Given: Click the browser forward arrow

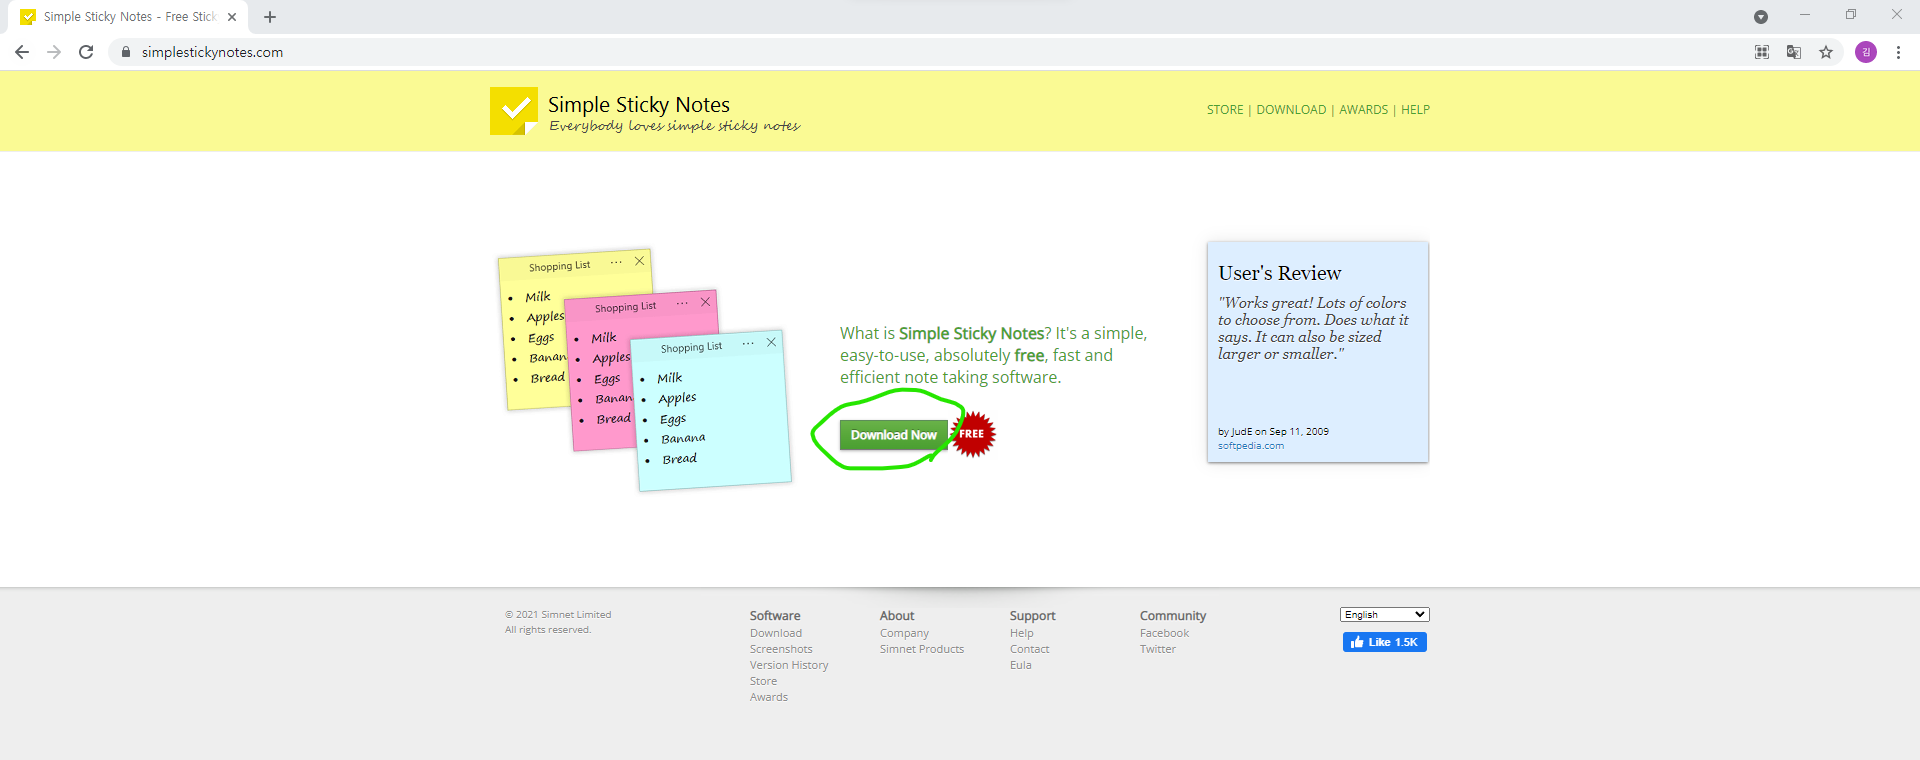Looking at the screenshot, I should tap(54, 52).
